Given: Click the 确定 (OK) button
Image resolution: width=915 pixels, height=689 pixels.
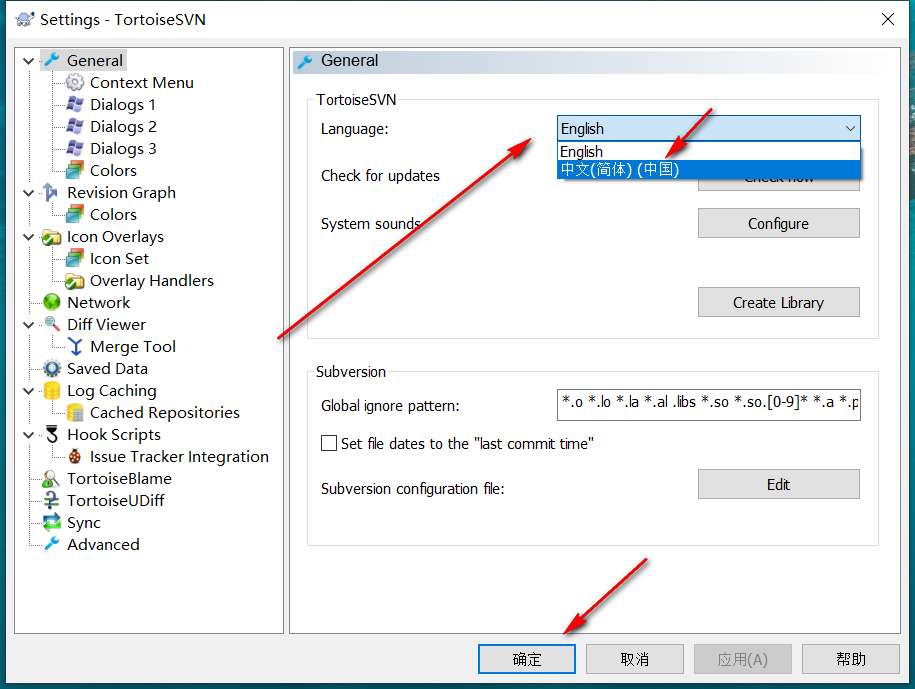Looking at the screenshot, I should [527, 659].
